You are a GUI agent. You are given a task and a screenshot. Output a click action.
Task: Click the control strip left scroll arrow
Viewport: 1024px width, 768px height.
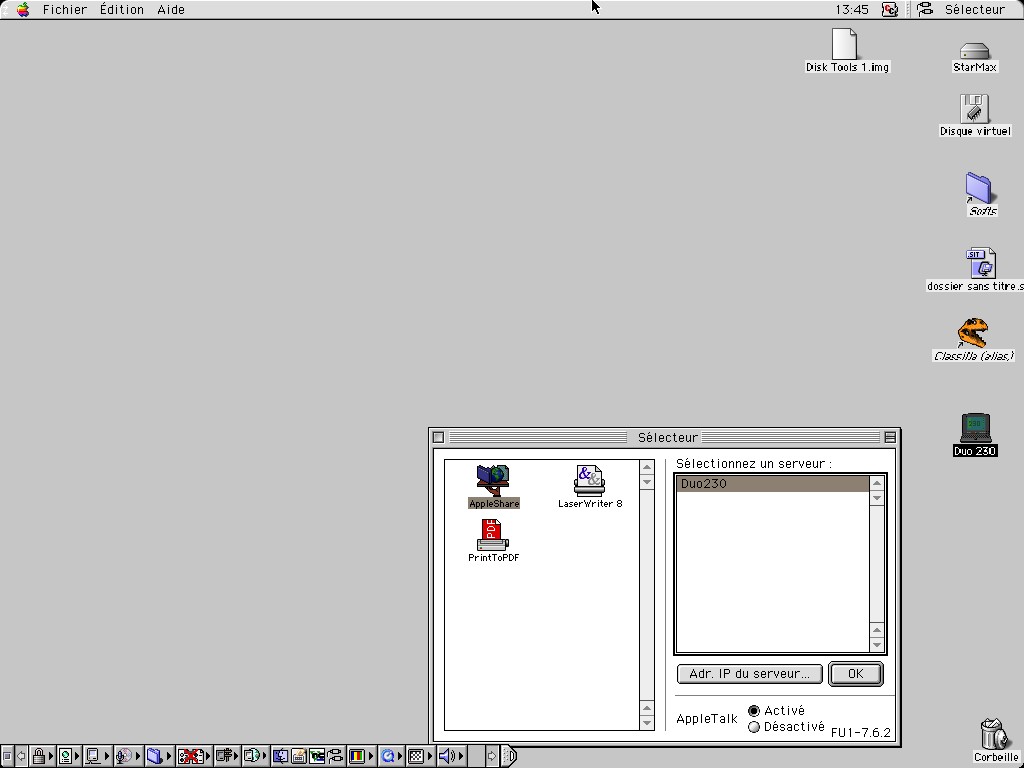pos(22,756)
